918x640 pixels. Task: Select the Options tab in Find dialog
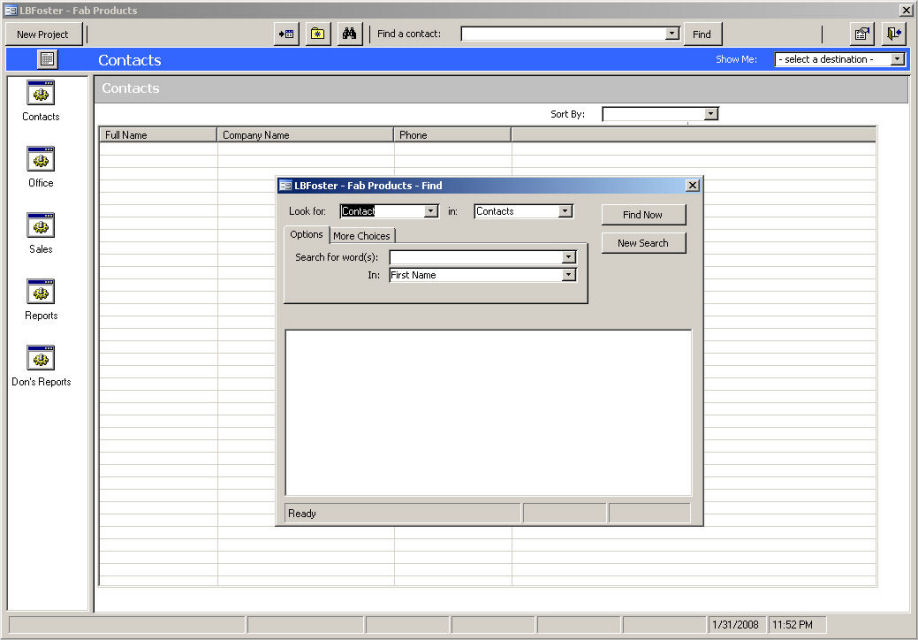click(306, 235)
